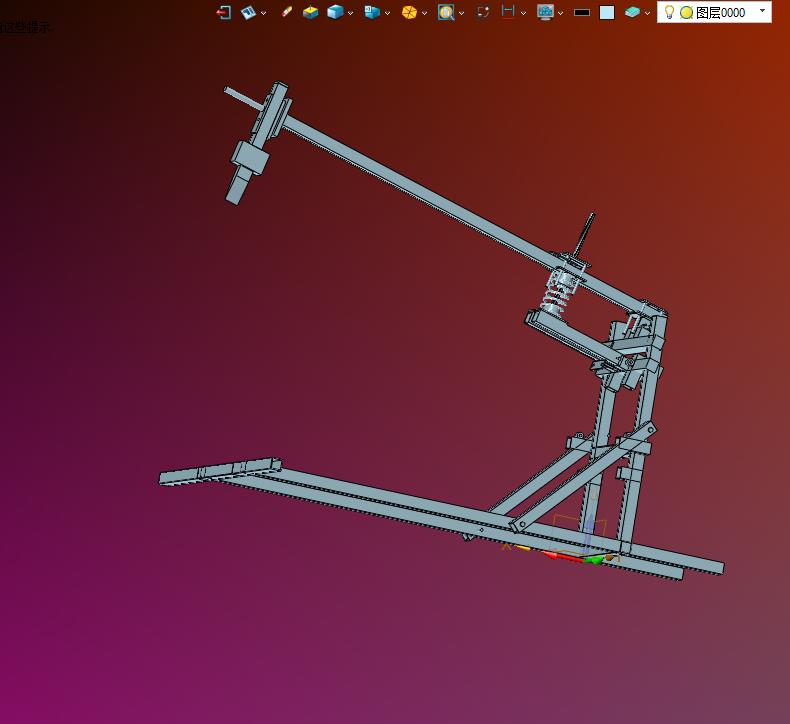The width and height of the screenshot is (790, 724).
Task: Expand the monitor display icon dropdown
Action: pyautogui.click(x=560, y=13)
